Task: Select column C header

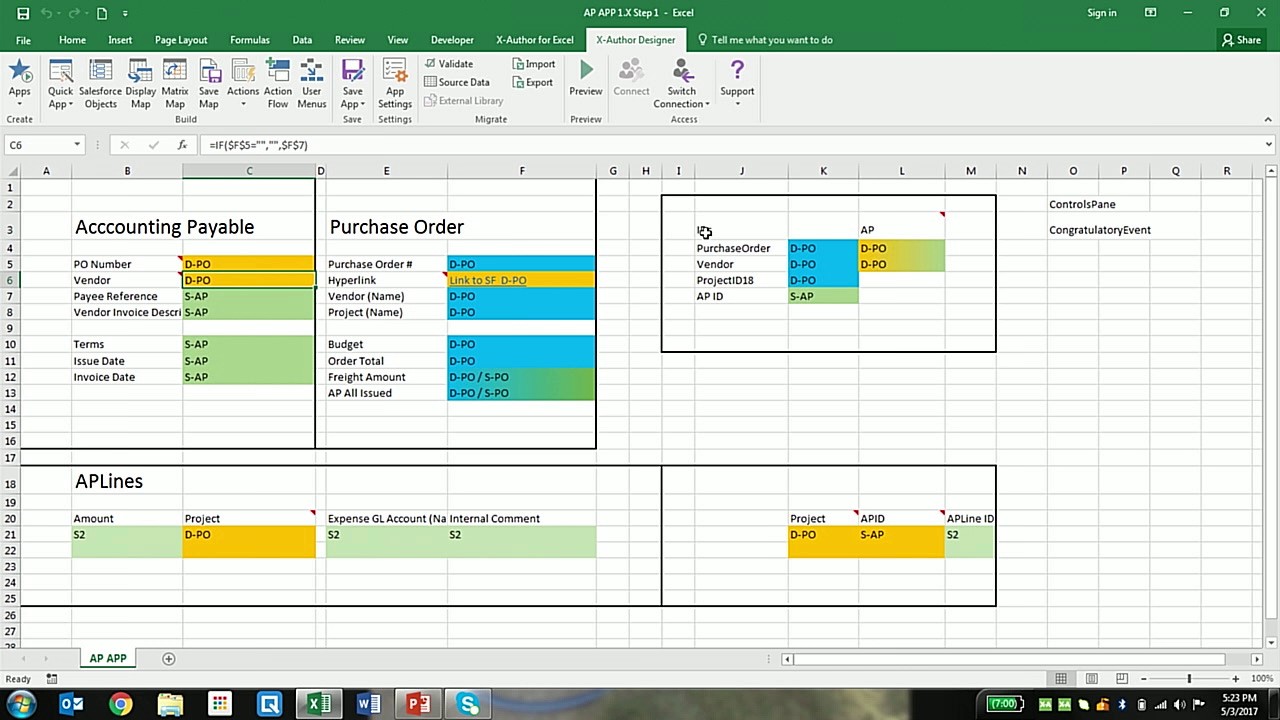Action: 249,171
